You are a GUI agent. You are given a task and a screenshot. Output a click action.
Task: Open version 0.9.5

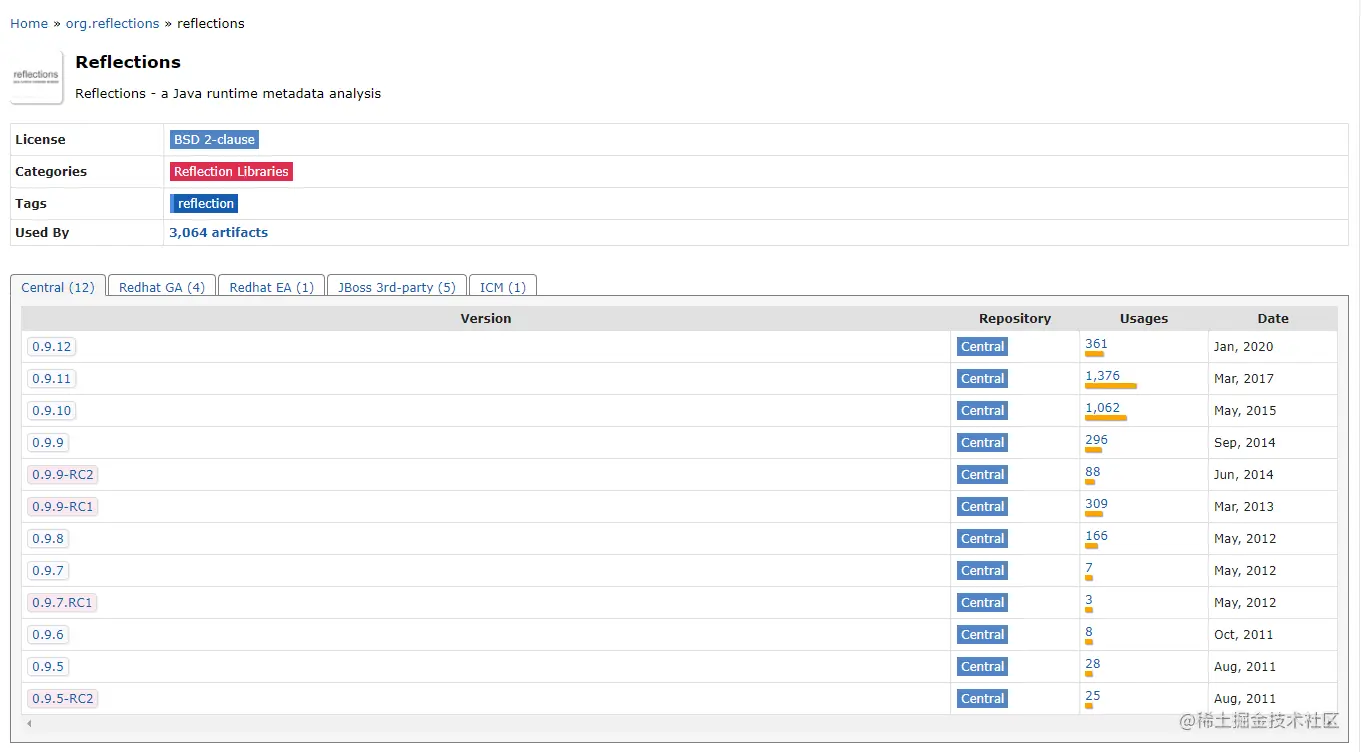[x=48, y=667]
